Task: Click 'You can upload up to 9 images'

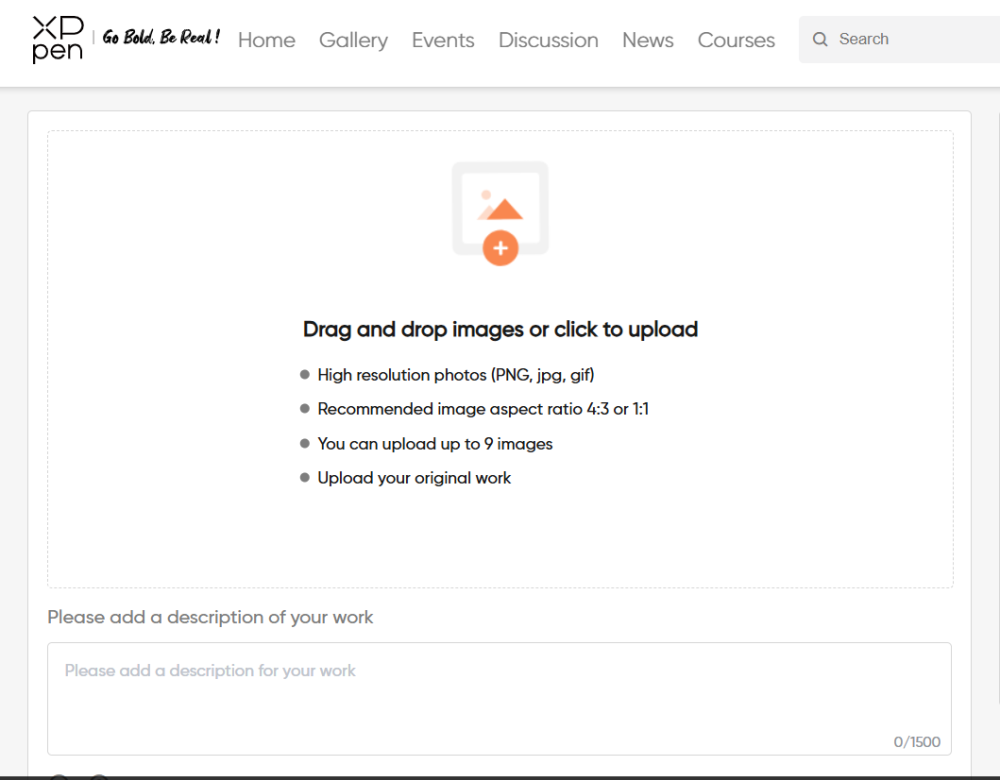Action: (435, 444)
